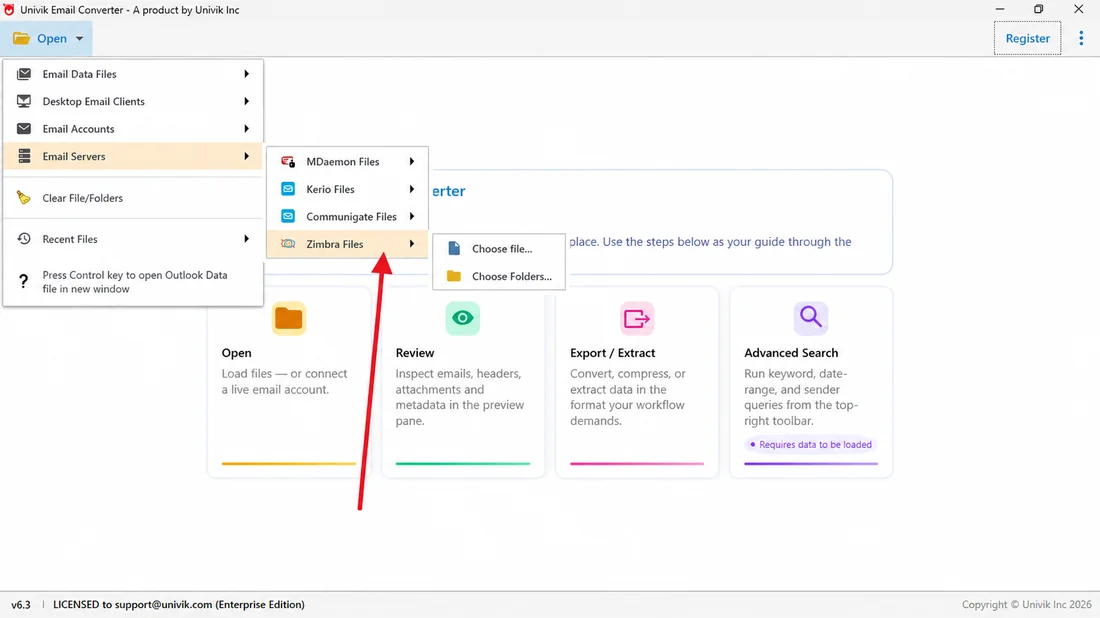Click the MDaemon Files icon

click(288, 161)
